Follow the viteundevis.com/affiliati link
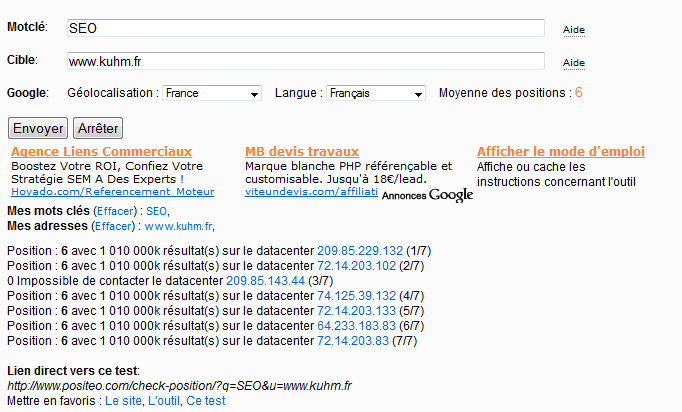682x412 pixels. [x=311, y=192]
